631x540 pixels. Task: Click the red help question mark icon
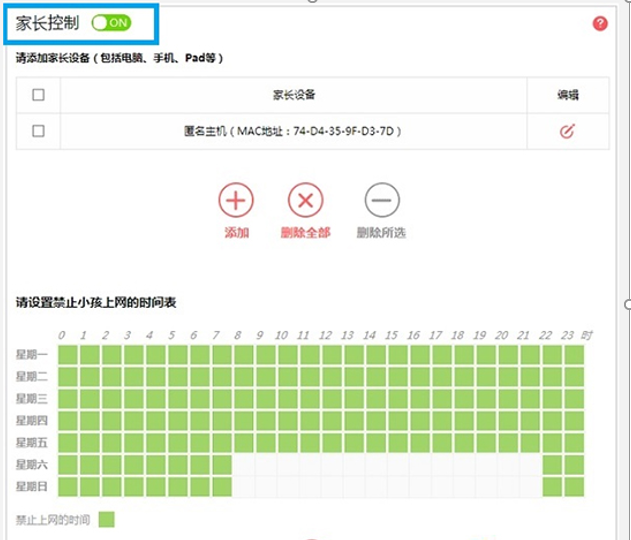coord(600,23)
